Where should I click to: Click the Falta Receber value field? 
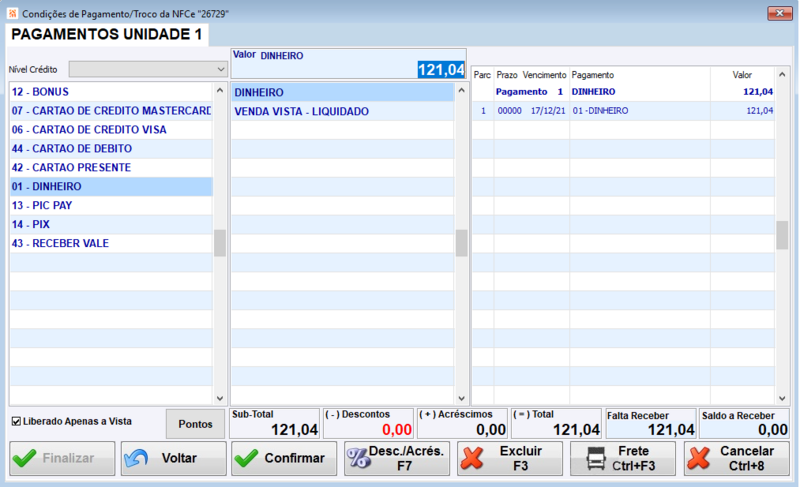(651, 423)
